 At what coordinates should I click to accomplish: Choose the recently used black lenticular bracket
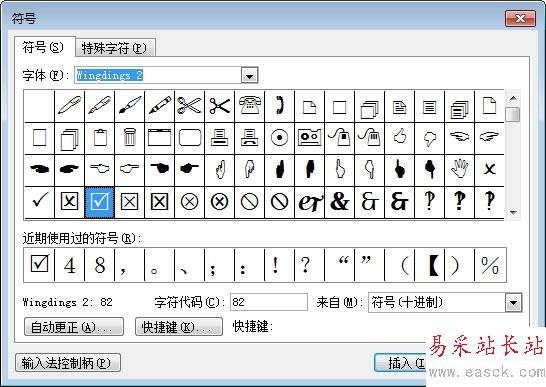coord(429,265)
